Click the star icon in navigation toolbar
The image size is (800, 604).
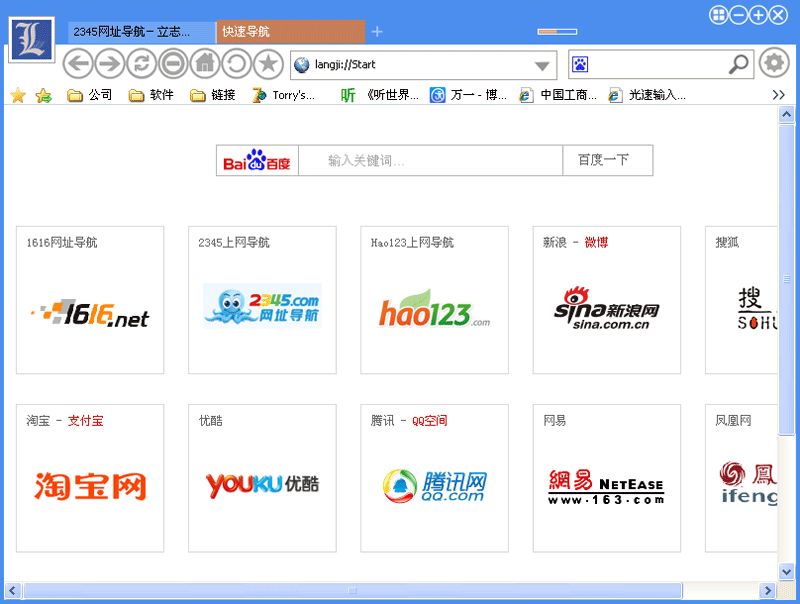point(268,64)
